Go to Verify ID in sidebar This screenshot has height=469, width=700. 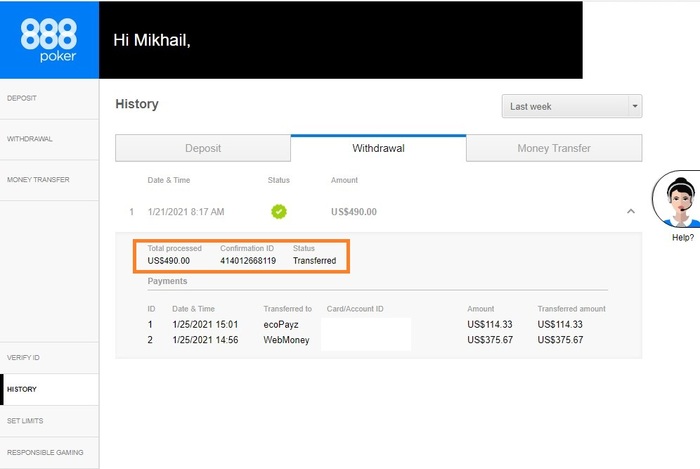[x=49, y=358]
